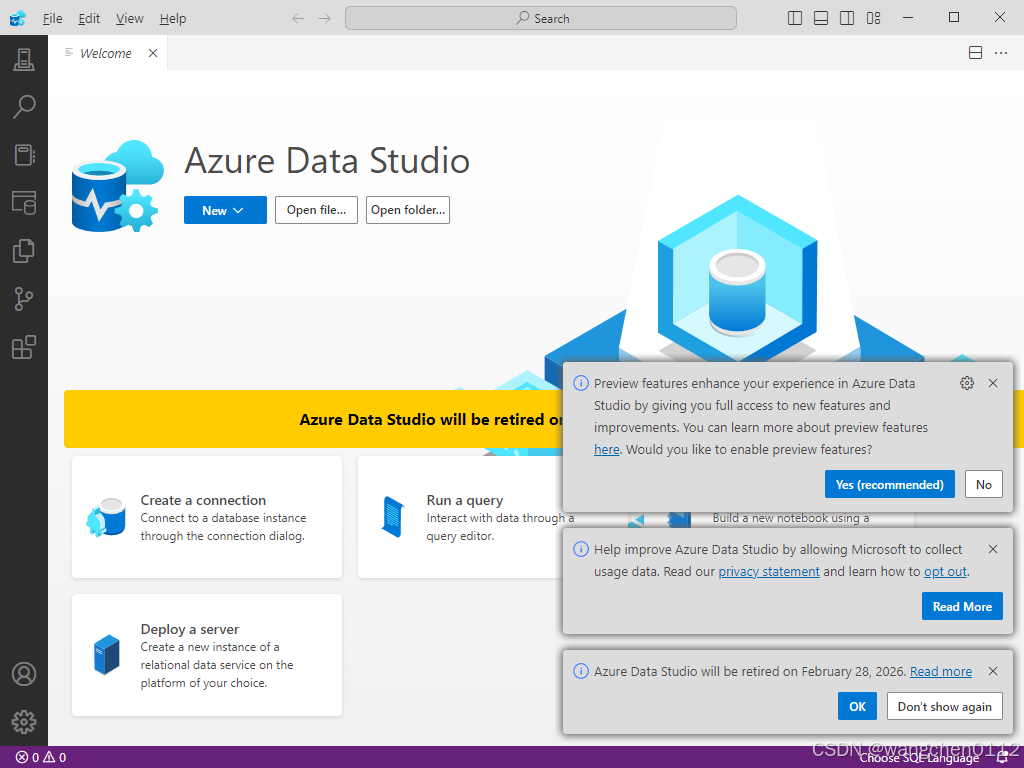Open the Edit menu
The height and width of the screenshot is (768, 1024).
click(x=89, y=18)
